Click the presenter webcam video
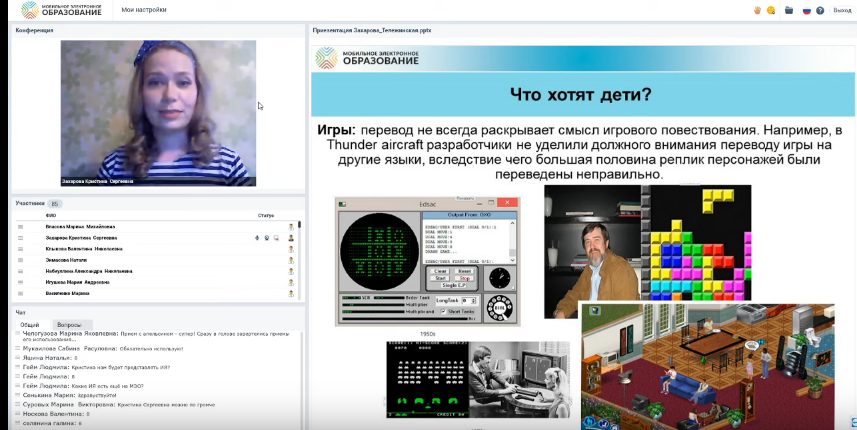Screen dimensions: 857x430 (158, 113)
